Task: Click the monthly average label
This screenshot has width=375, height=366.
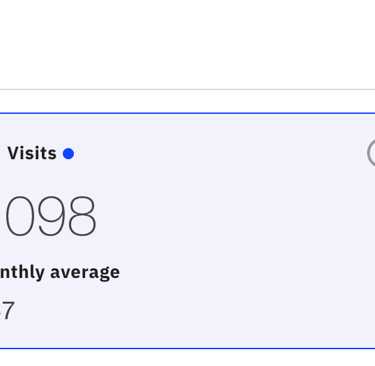Action: [60, 272]
